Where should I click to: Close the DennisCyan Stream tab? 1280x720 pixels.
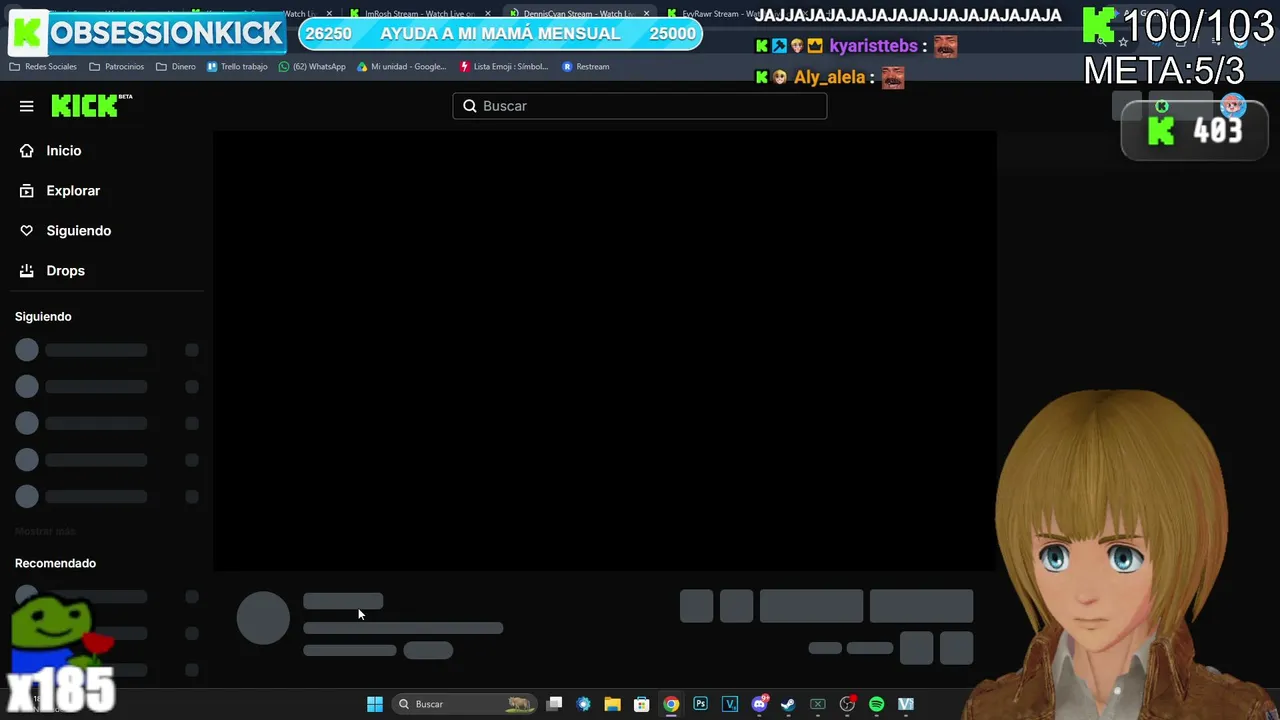pyautogui.click(x=647, y=14)
